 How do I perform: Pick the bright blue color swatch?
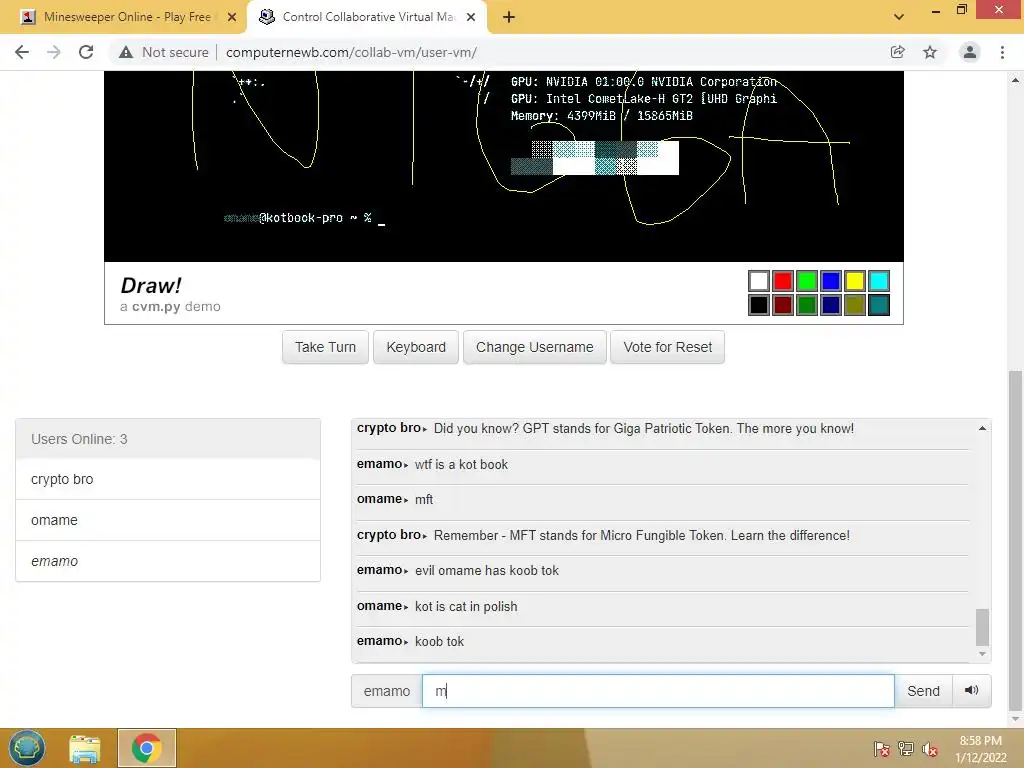tap(831, 281)
